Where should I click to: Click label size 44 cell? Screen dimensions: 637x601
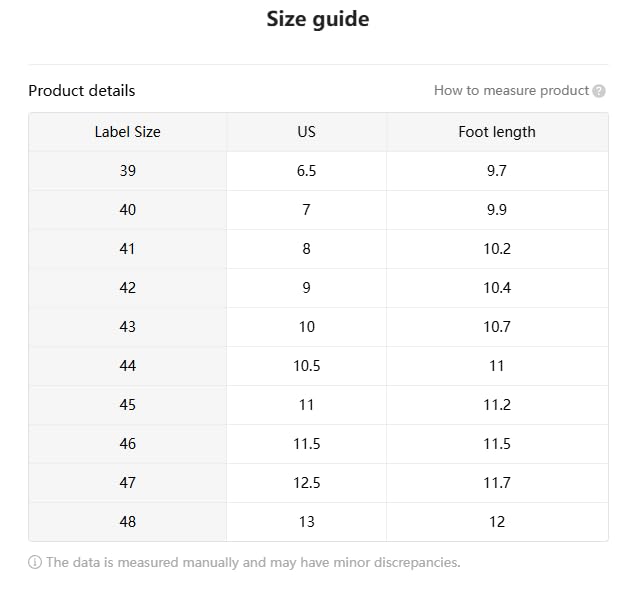tap(127, 366)
